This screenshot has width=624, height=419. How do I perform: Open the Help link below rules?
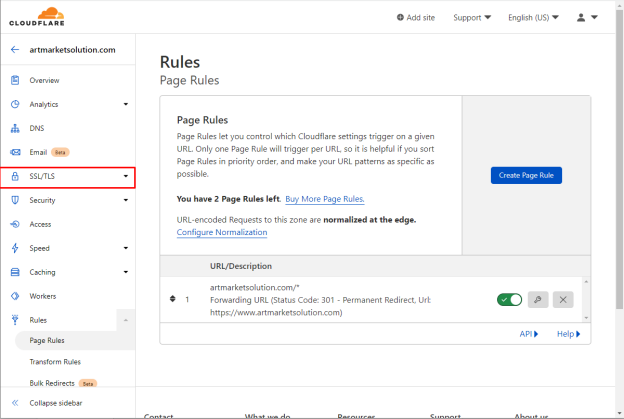[x=568, y=334]
